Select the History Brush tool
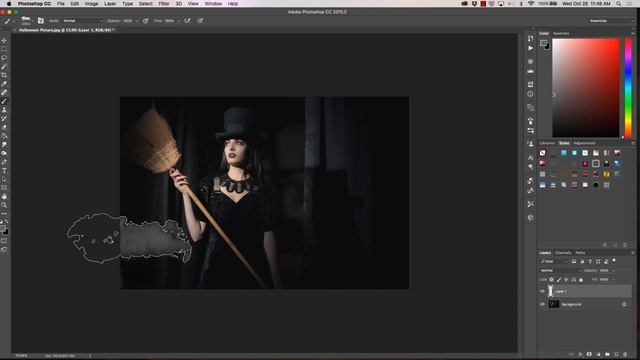Screen dimensions: 640x360 click(x=4, y=118)
